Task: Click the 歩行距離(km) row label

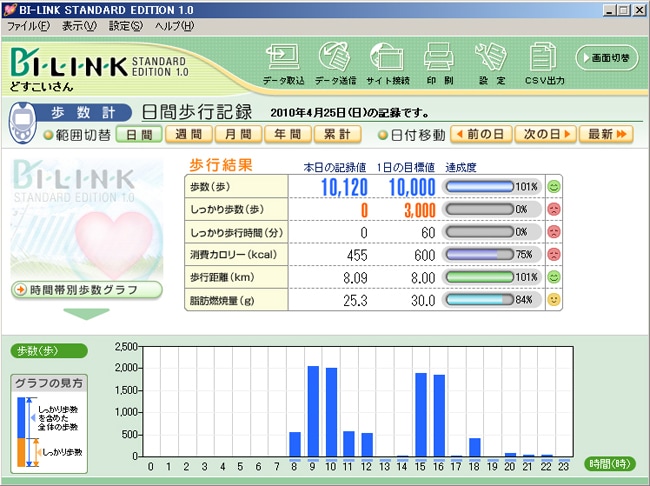Action: tap(222, 277)
